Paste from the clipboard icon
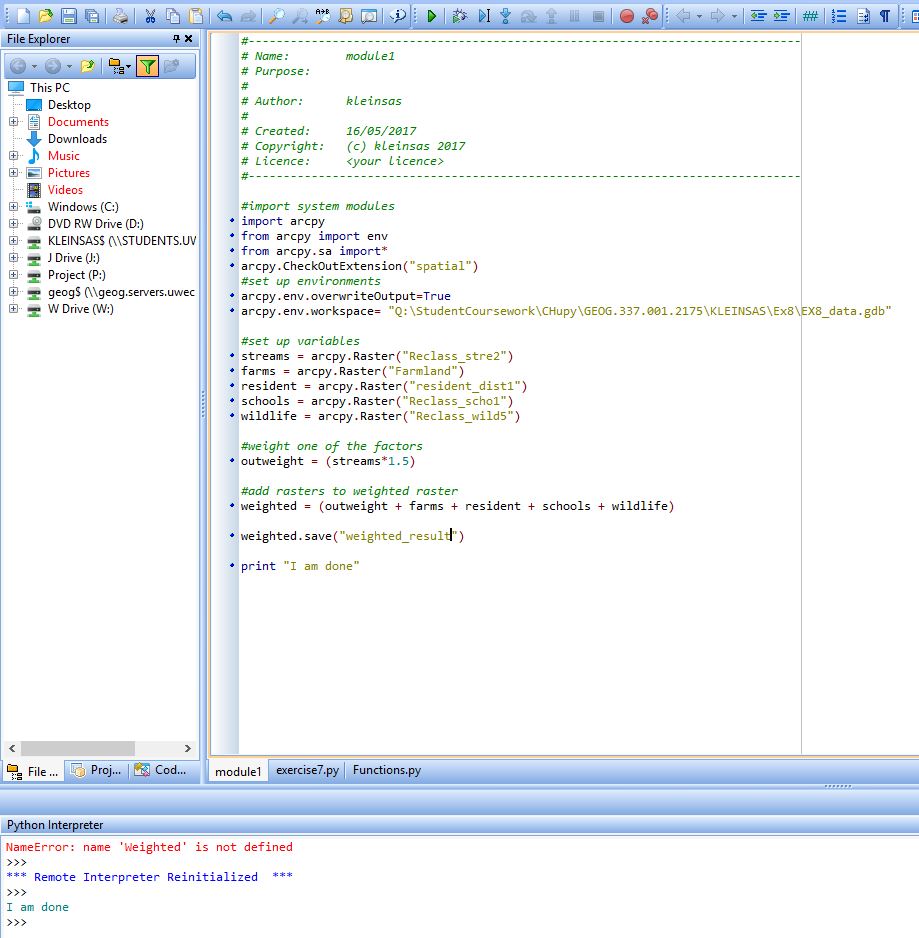This screenshot has width=919, height=938. click(196, 16)
